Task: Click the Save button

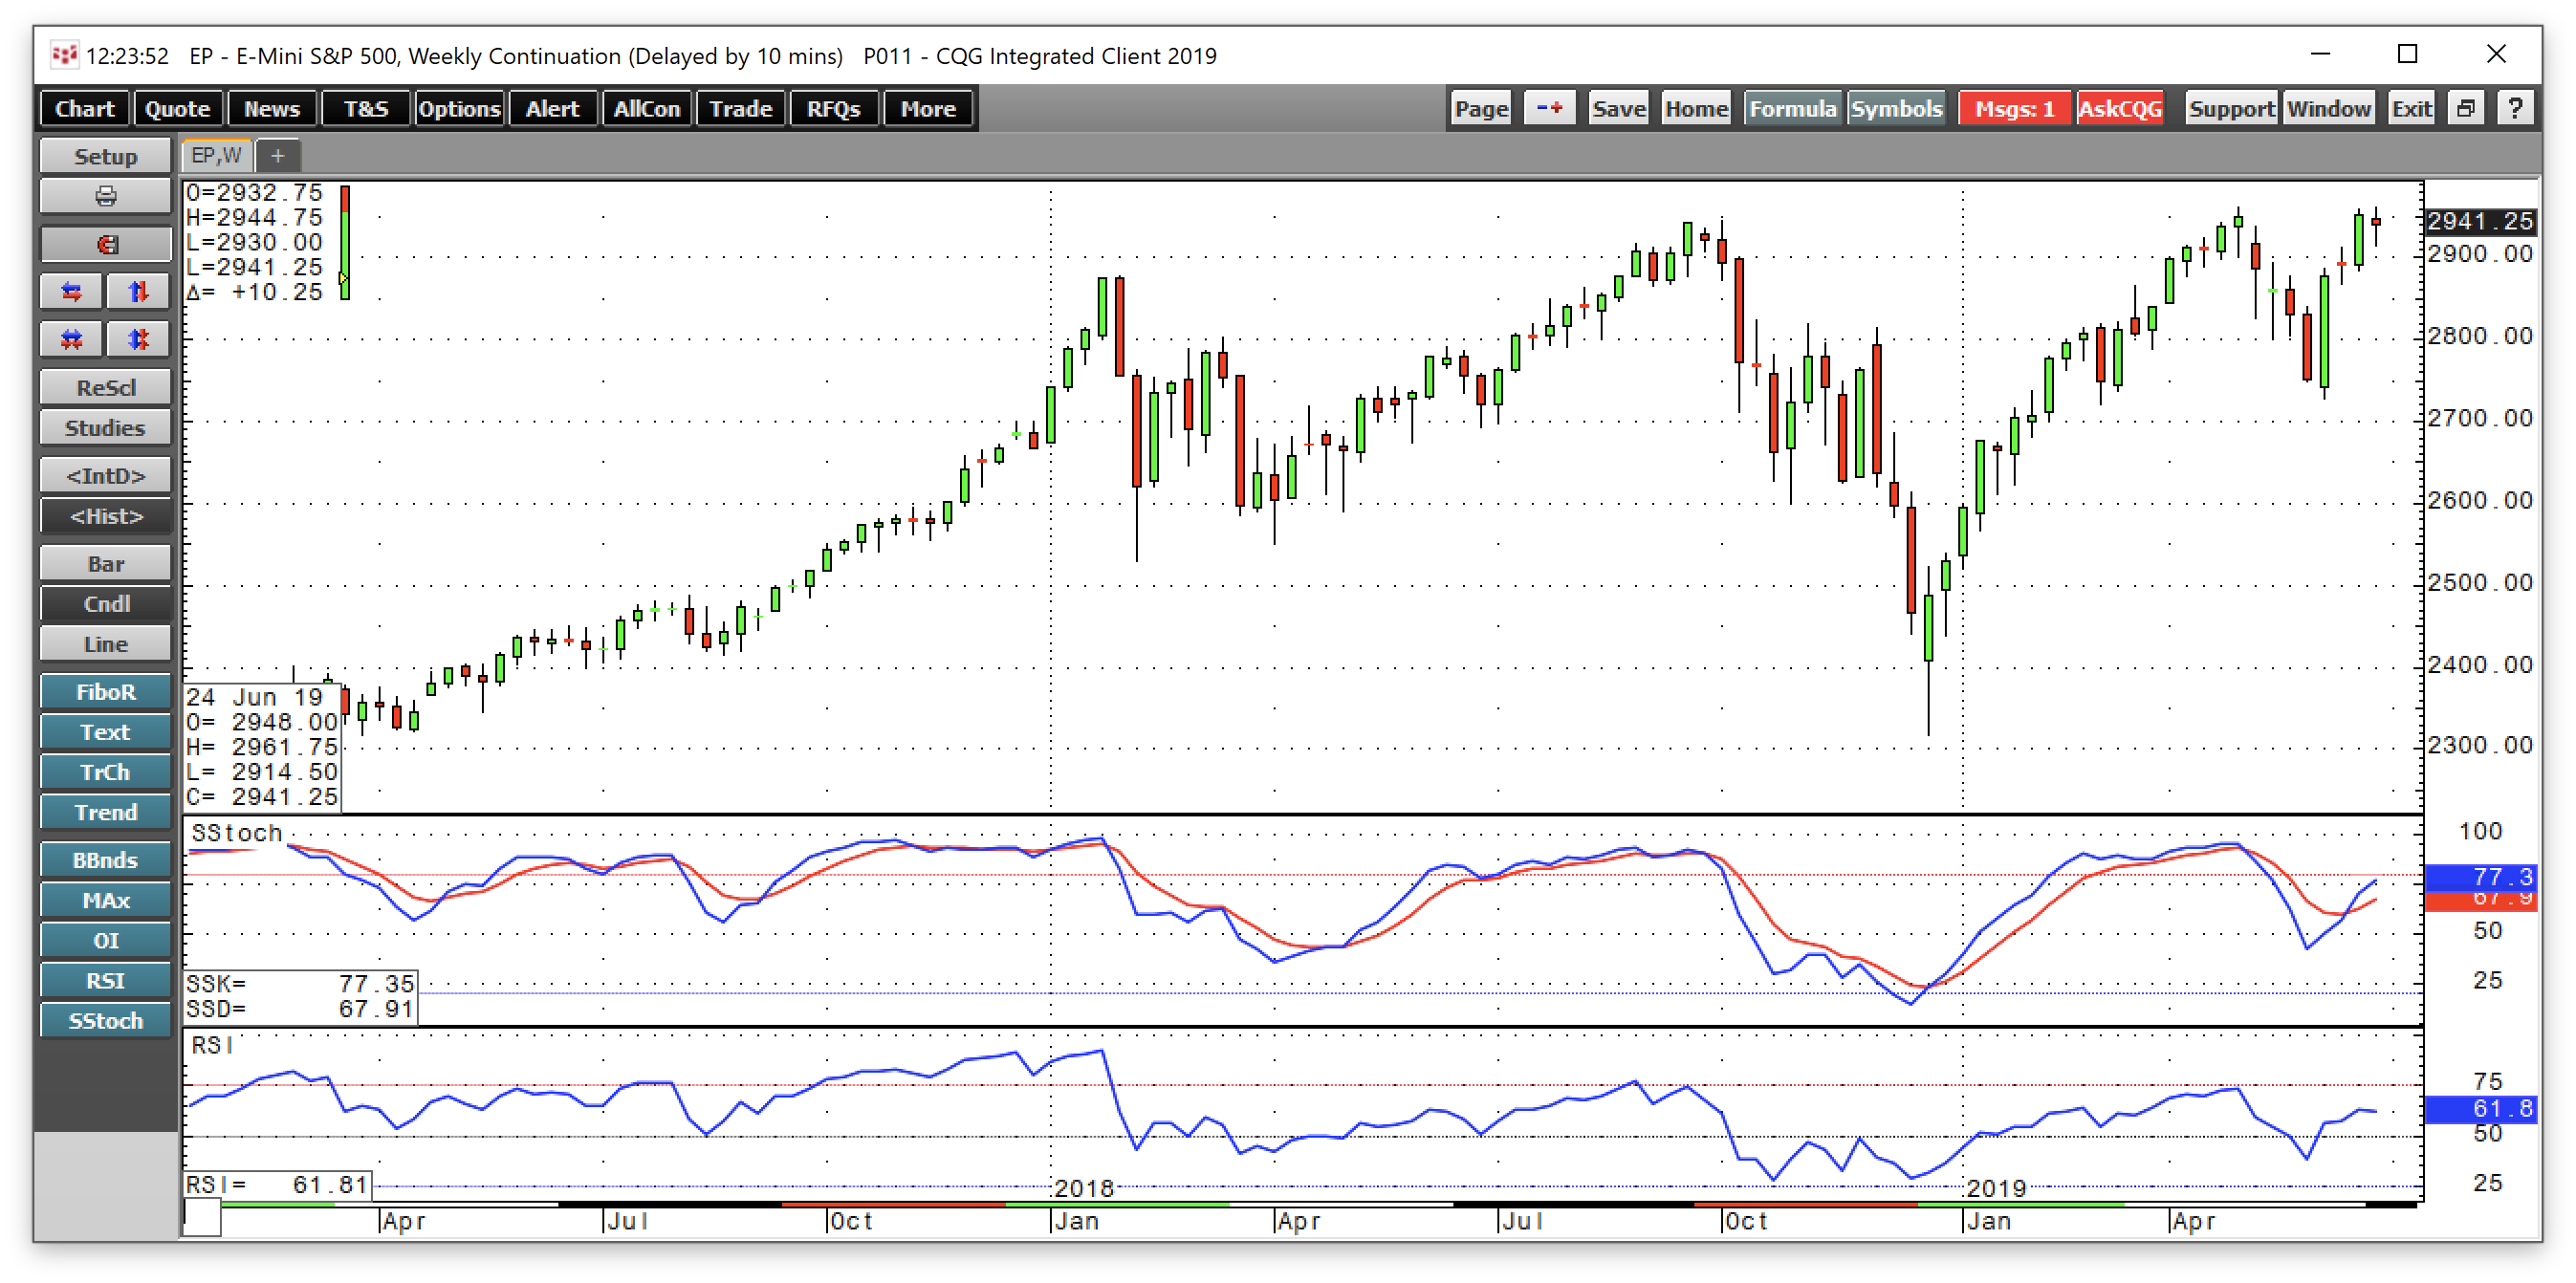Action: 1619,109
